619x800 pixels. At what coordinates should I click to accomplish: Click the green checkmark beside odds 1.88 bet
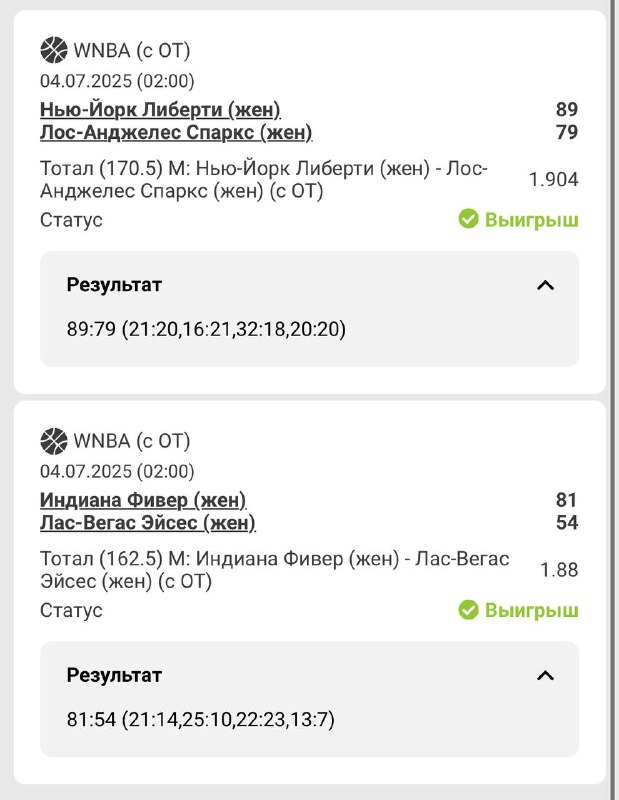(x=468, y=610)
